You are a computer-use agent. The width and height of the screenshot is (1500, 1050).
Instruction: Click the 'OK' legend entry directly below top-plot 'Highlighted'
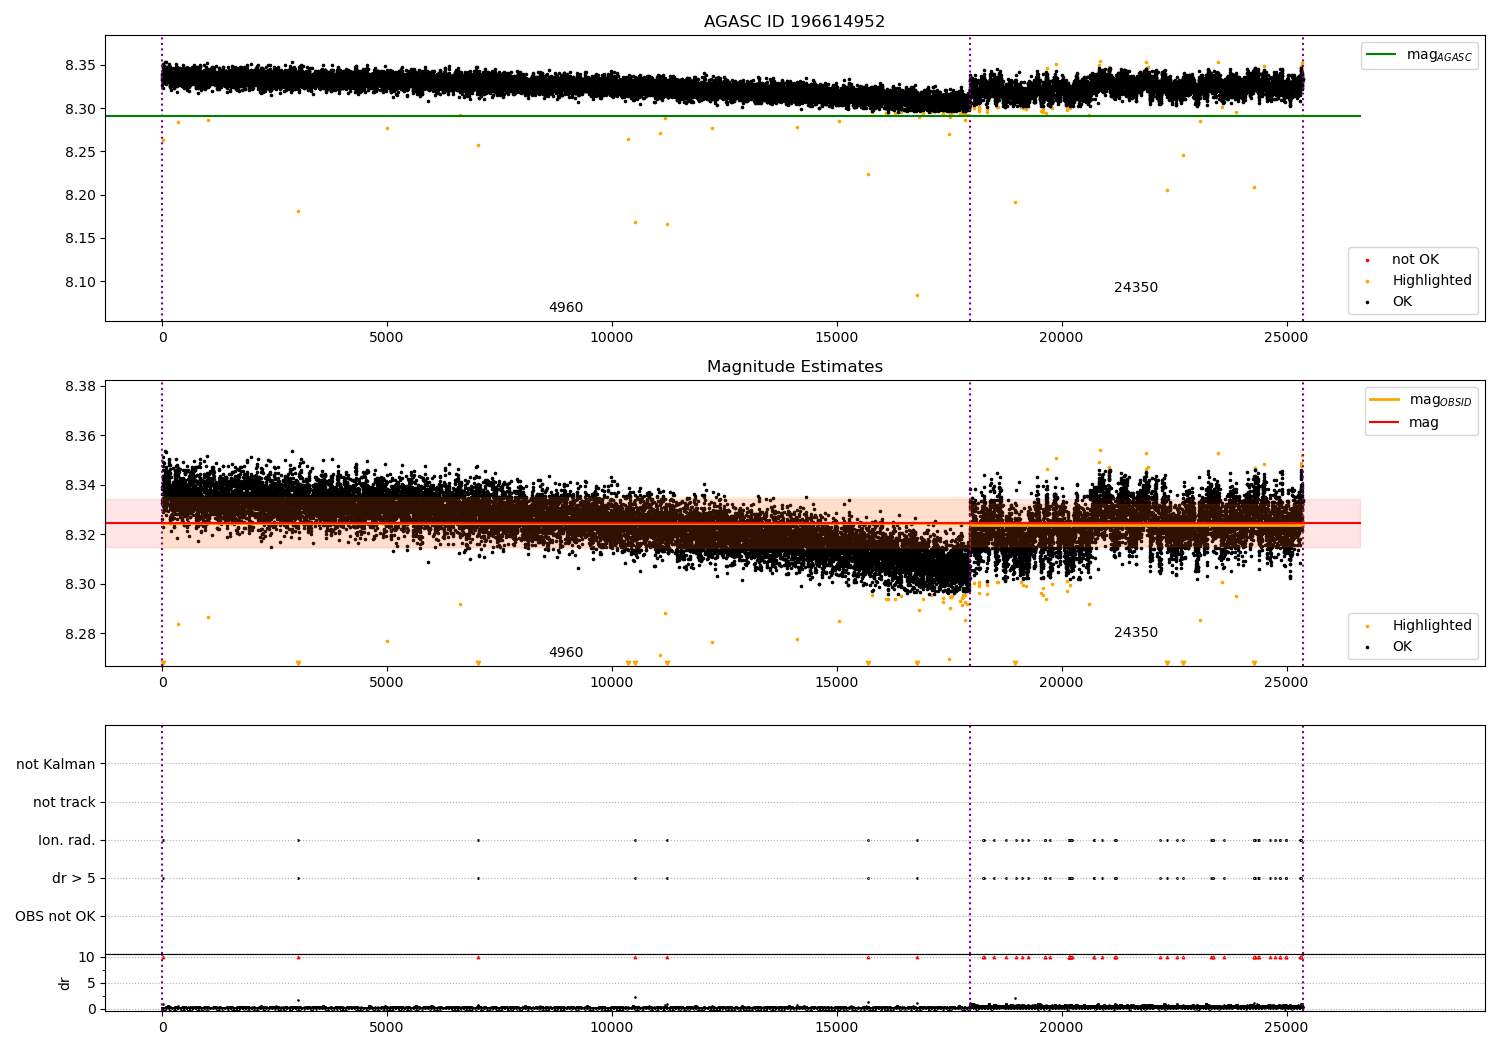1402,302
